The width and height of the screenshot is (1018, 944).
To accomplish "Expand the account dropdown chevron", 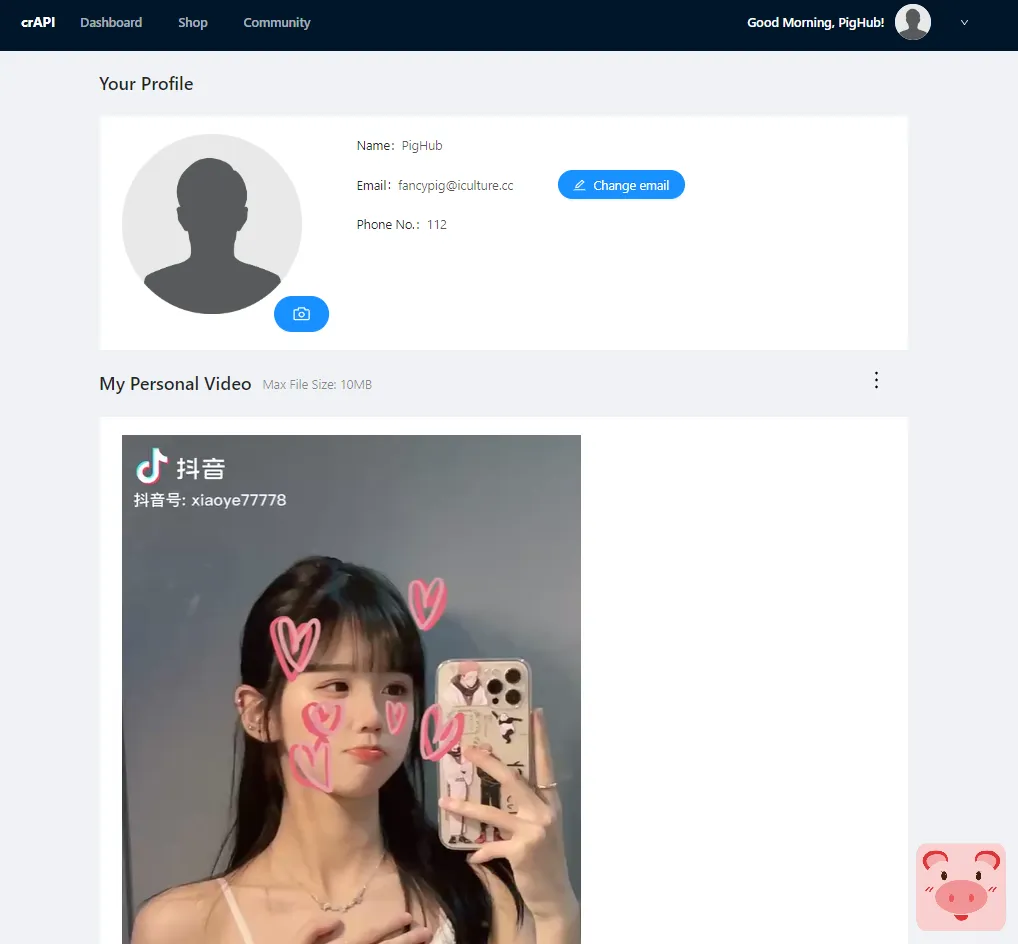I will coord(964,23).
